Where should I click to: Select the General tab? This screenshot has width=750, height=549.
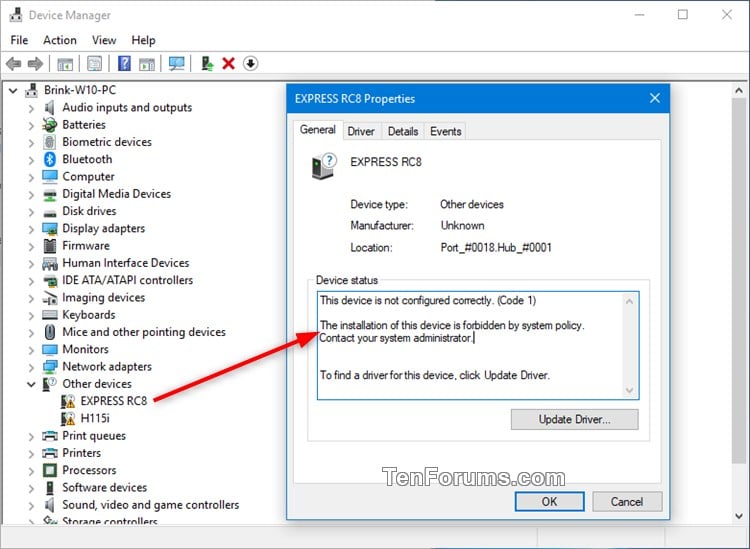click(x=318, y=130)
